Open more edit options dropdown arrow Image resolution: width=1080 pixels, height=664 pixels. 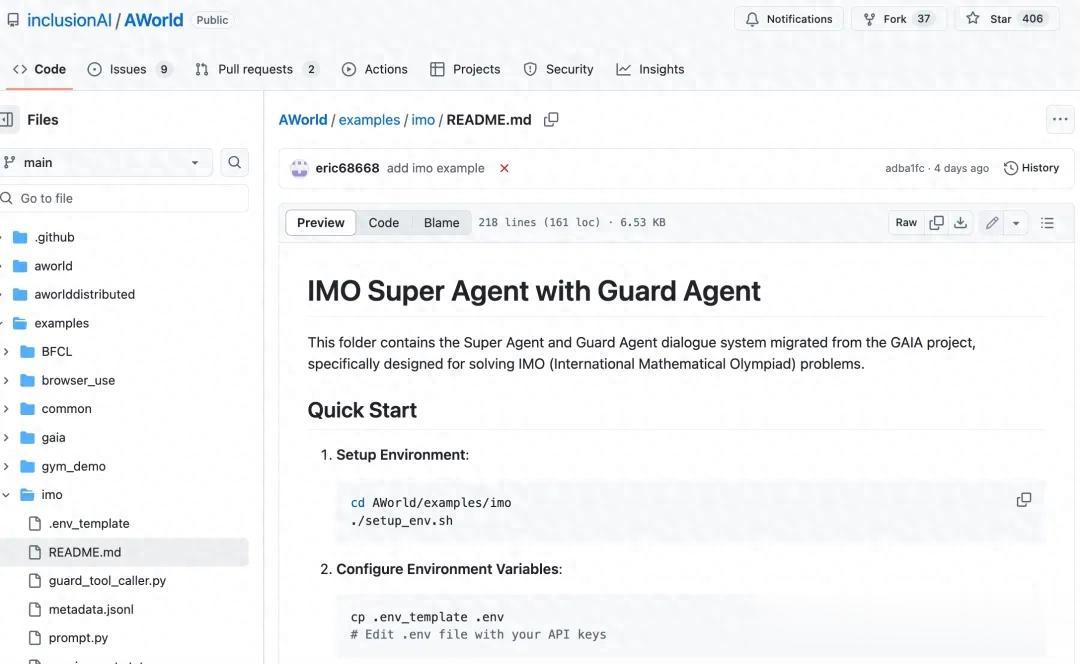[x=1015, y=223]
